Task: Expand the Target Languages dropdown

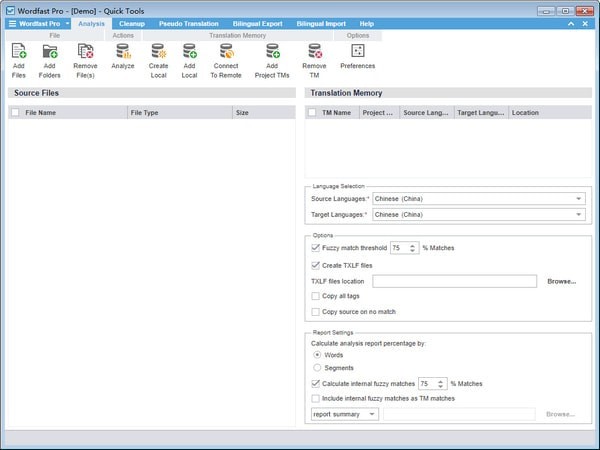Action: click(x=478, y=214)
